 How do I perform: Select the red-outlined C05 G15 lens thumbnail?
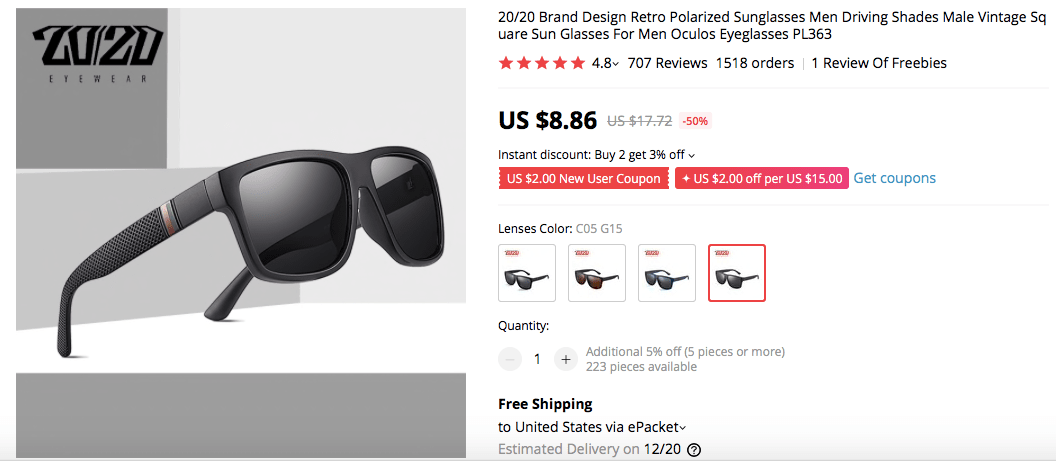pos(737,273)
